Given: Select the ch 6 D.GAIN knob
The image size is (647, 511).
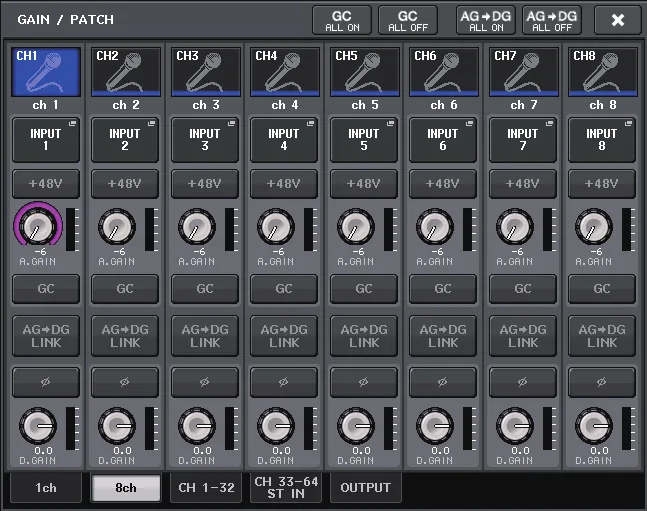Looking at the screenshot, I should pyautogui.click(x=435, y=426).
